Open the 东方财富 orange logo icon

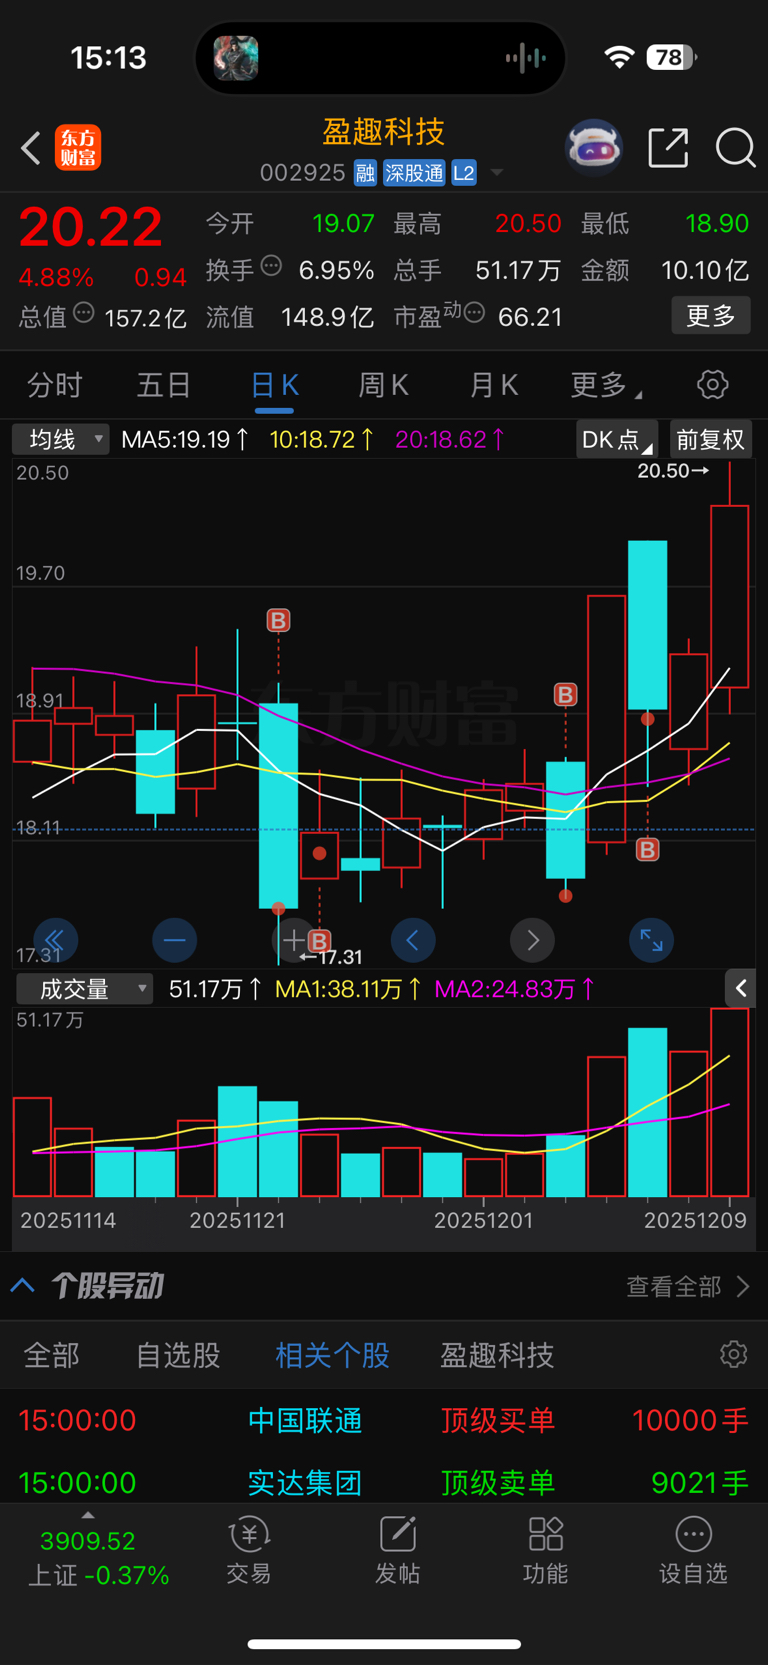click(78, 148)
